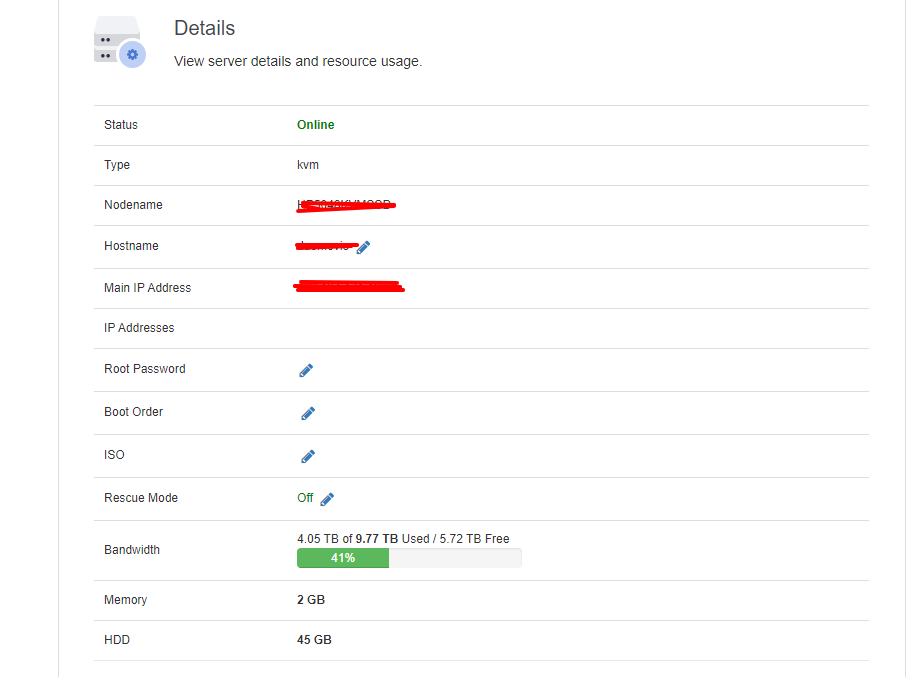Click the green Online status text
This screenshot has height=677, width=915.
tap(315, 125)
